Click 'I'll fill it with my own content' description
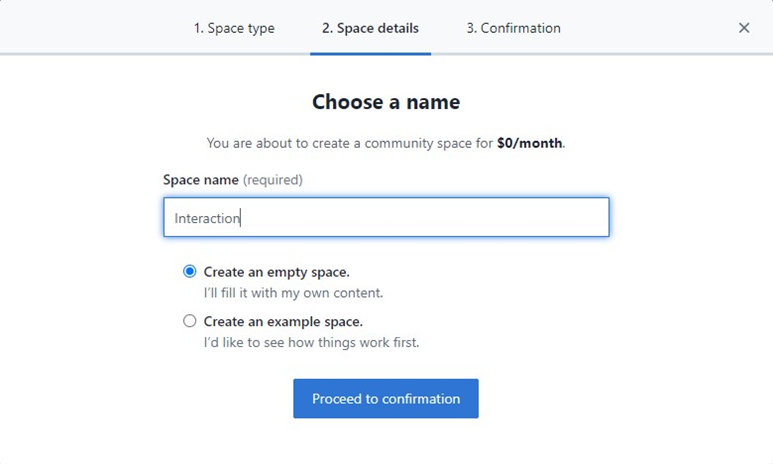Viewport: 773px width, 464px height. pos(293,293)
